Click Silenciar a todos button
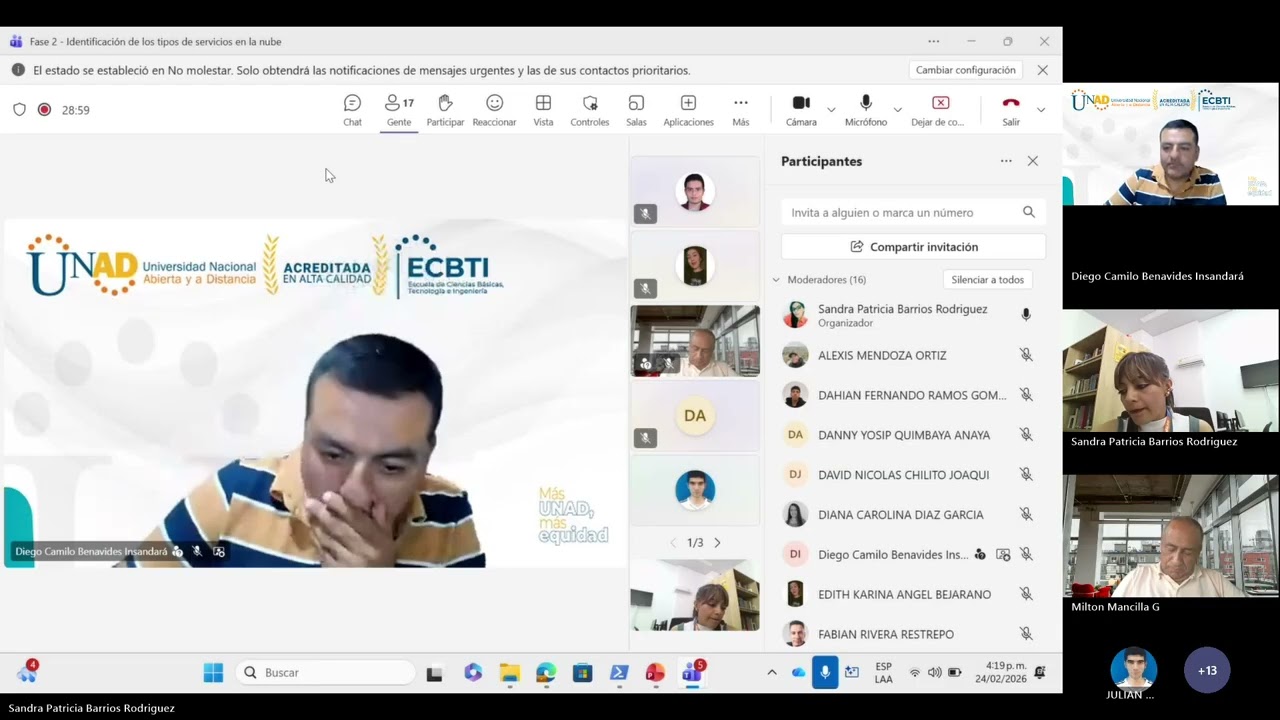Image resolution: width=1280 pixels, height=720 pixels. (987, 280)
